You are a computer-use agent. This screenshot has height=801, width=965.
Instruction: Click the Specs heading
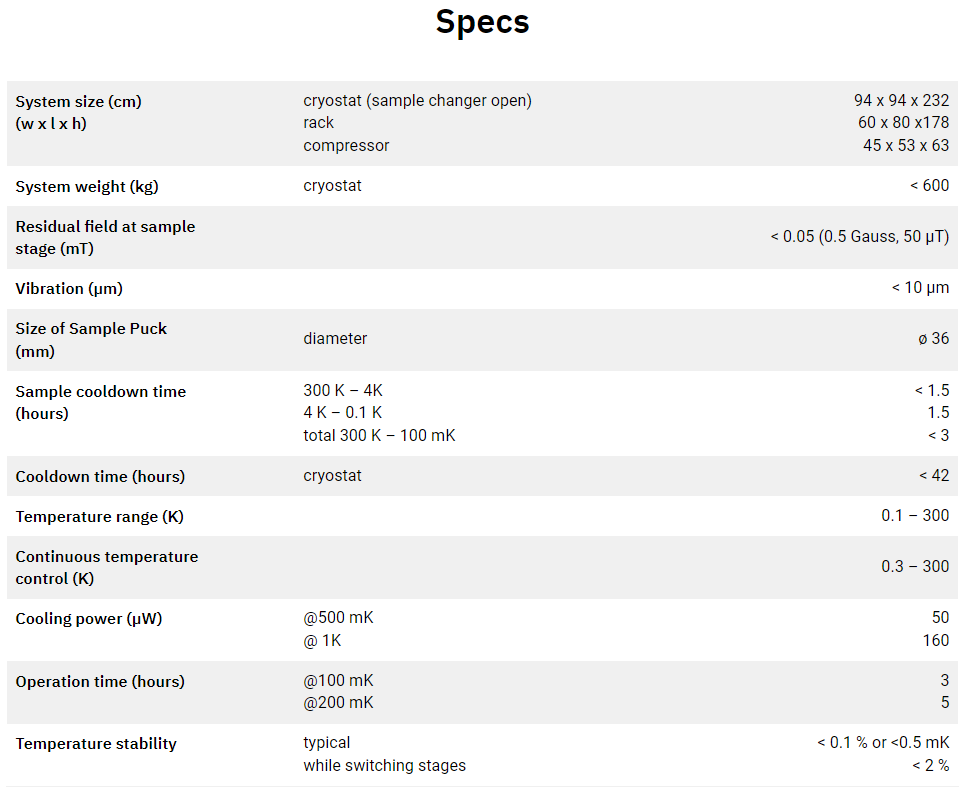click(x=482, y=23)
